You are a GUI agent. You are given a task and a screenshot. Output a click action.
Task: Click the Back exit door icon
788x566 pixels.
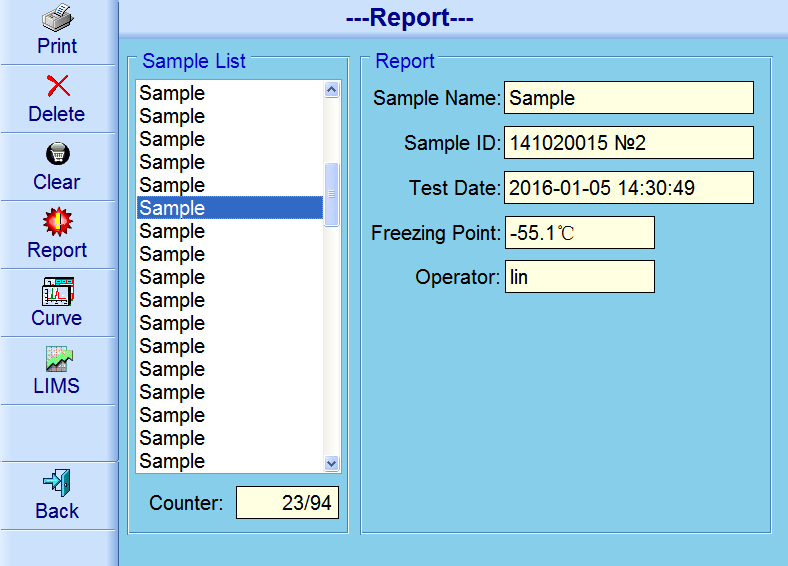[57, 483]
